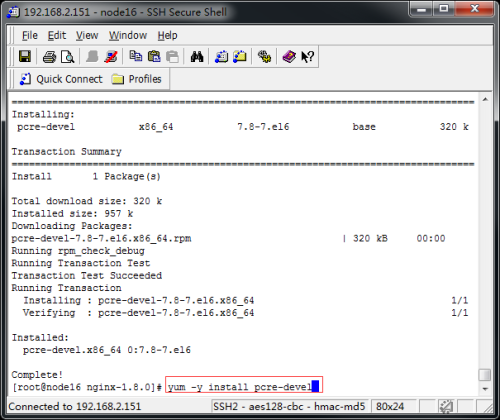
Task: Open the Edit menu
Action: point(57,35)
